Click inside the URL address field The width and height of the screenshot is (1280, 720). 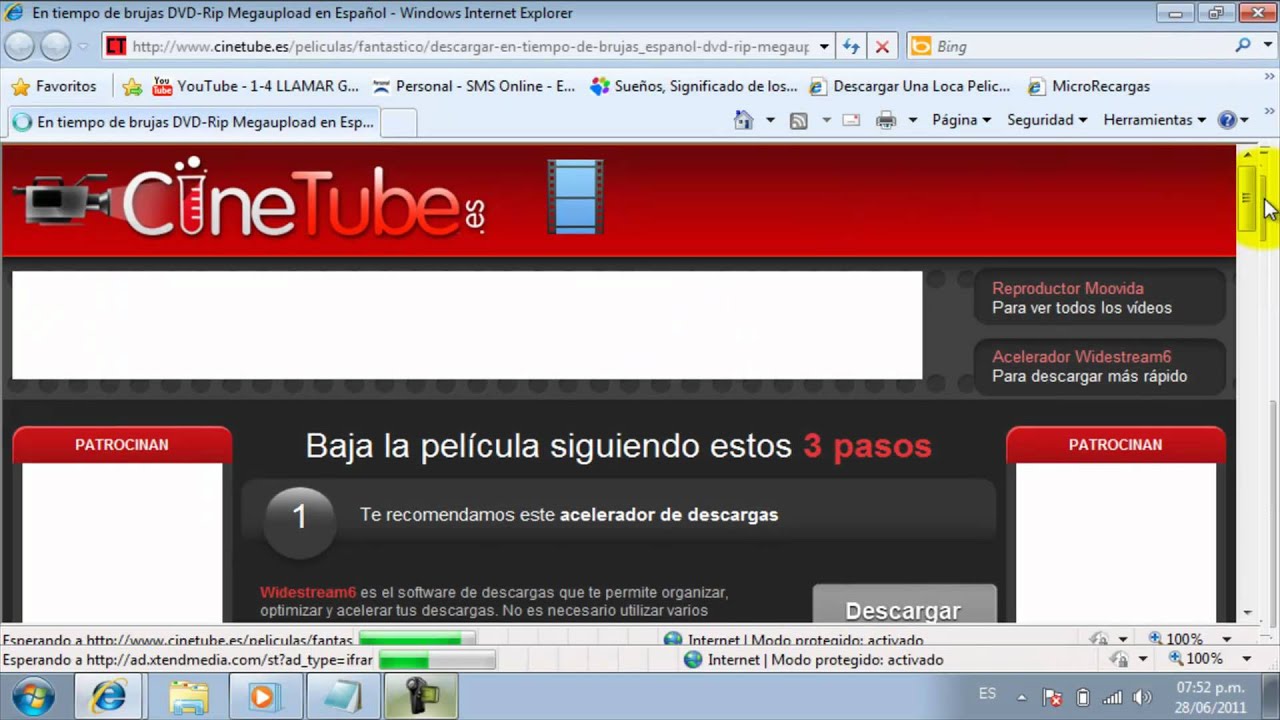coord(471,46)
